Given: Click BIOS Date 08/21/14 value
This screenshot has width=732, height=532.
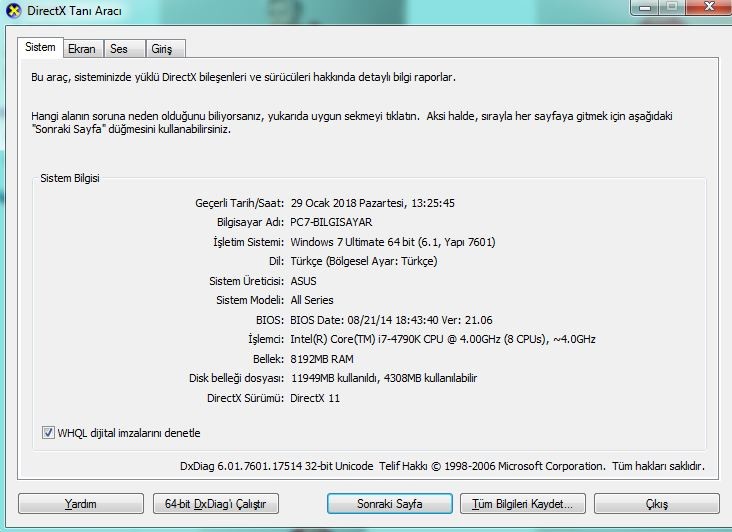Looking at the screenshot, I should tap(391, 320).
